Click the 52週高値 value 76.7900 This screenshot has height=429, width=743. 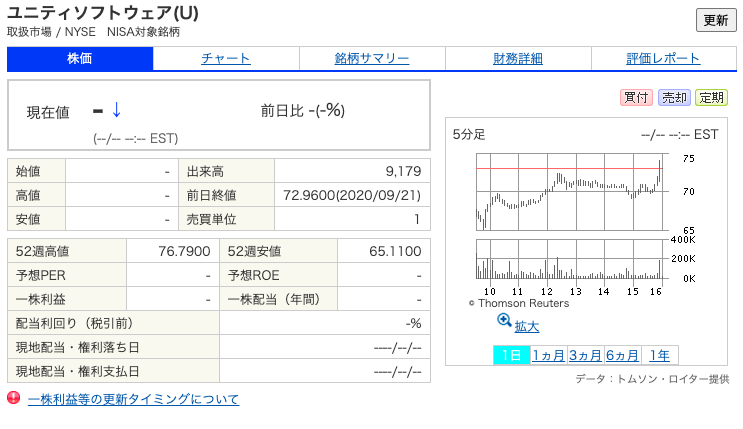pyautogui.click(x=184, y=251)
